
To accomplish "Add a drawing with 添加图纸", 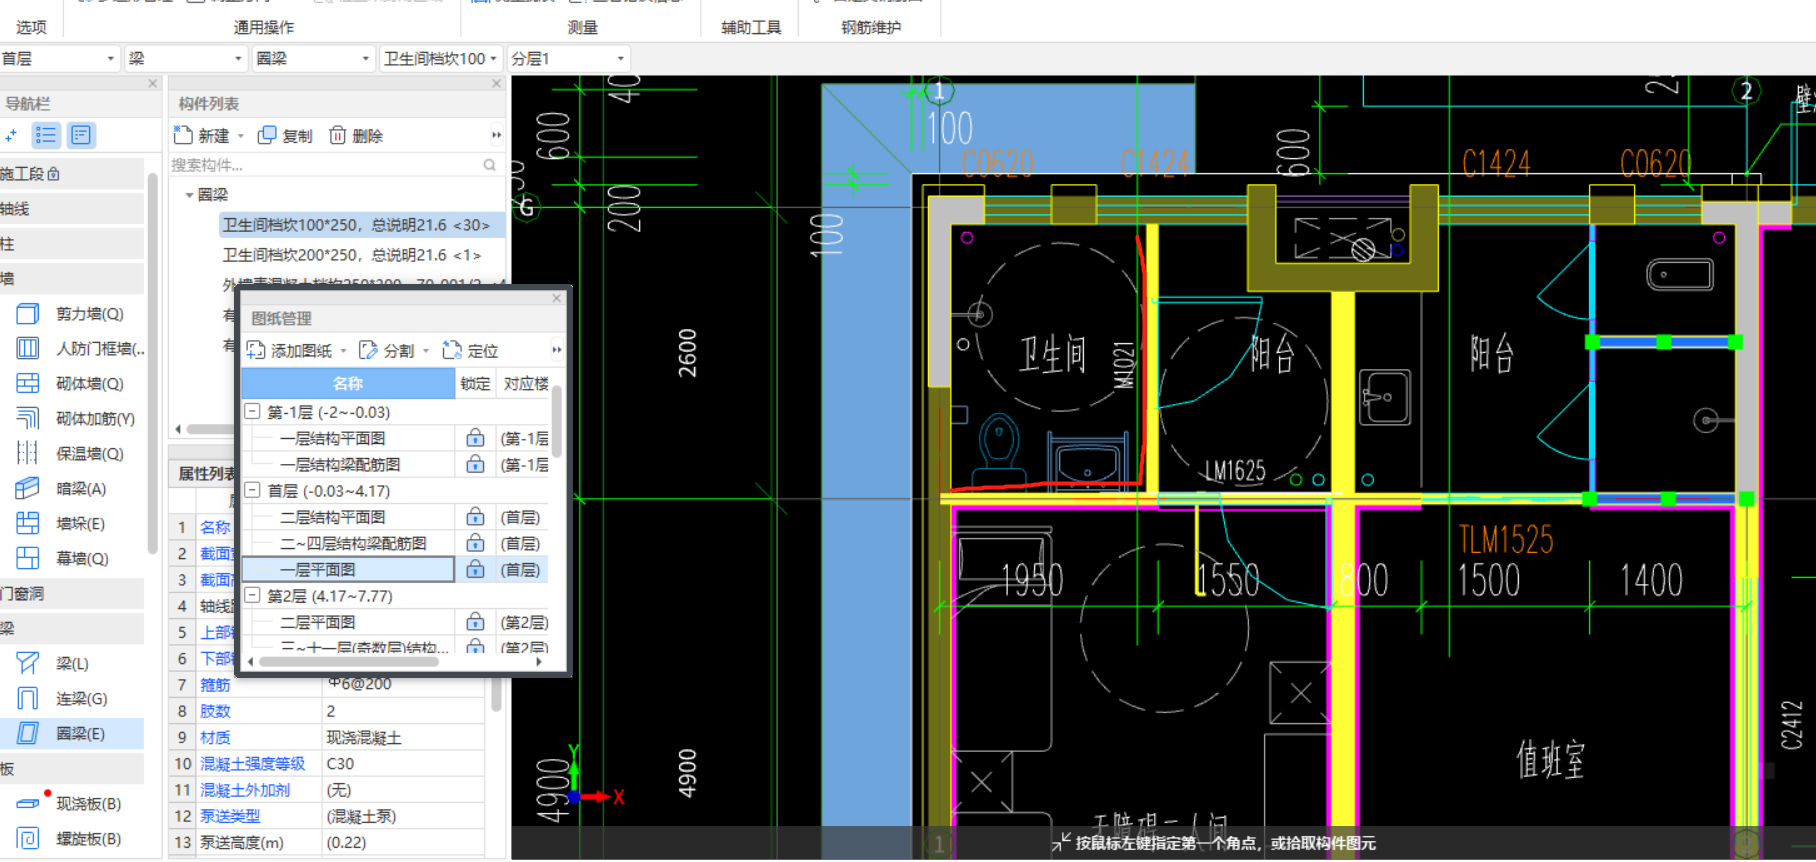I will tap(290, 351).
